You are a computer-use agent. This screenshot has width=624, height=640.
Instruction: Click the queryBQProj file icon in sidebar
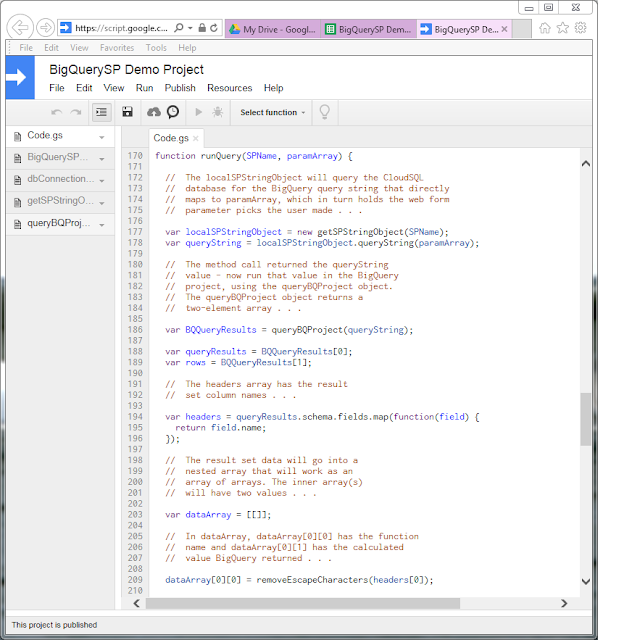(18, 224)
